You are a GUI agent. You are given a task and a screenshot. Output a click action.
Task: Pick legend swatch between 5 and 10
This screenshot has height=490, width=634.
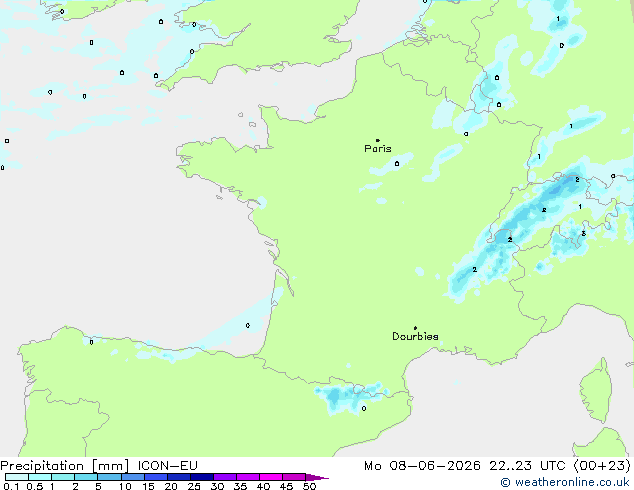tap(109, 477)
